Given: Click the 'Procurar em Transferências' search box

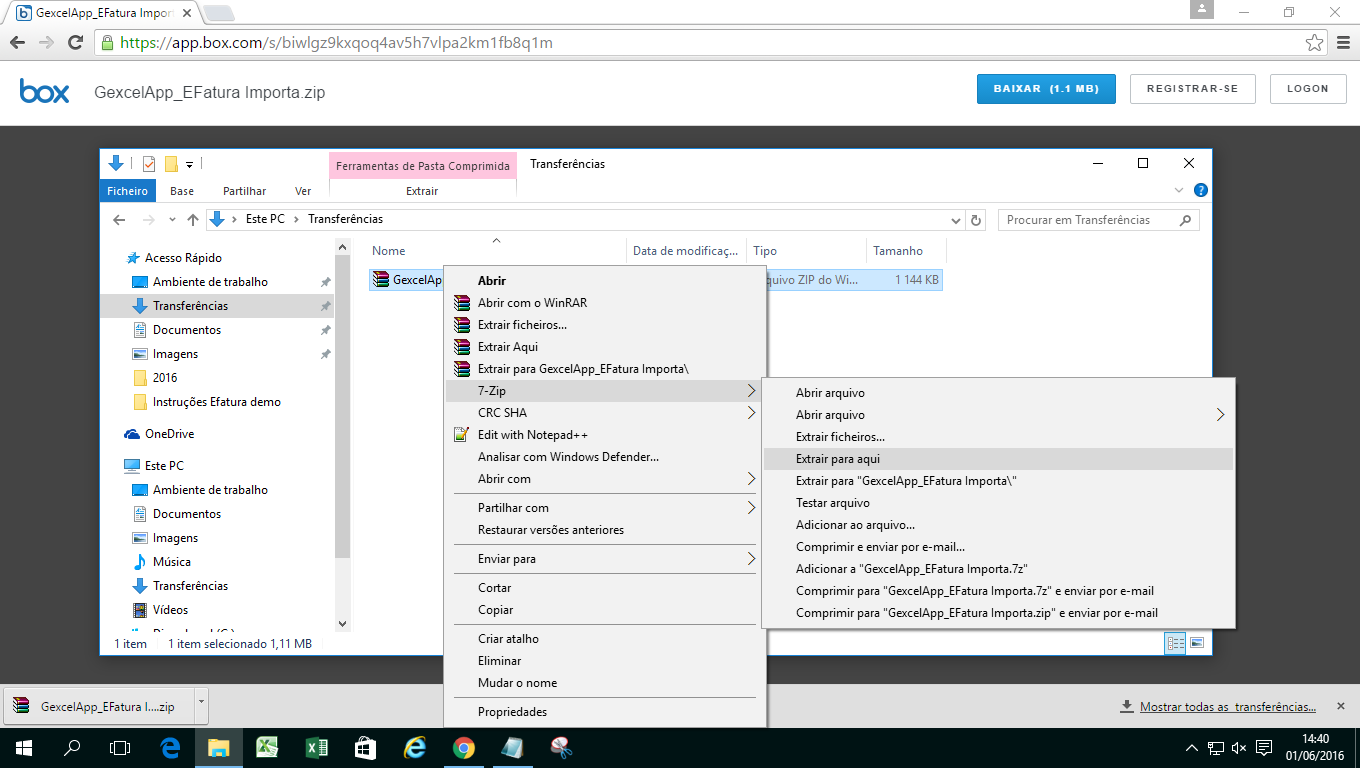Looking at the screenshot, I should click(1088, 220).
